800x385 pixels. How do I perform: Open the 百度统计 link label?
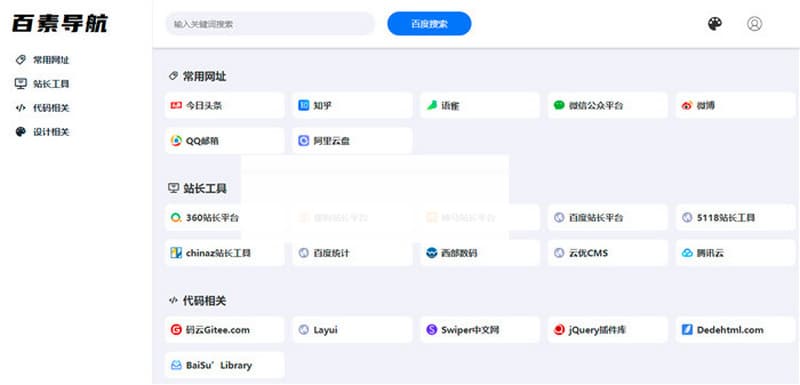331,253
